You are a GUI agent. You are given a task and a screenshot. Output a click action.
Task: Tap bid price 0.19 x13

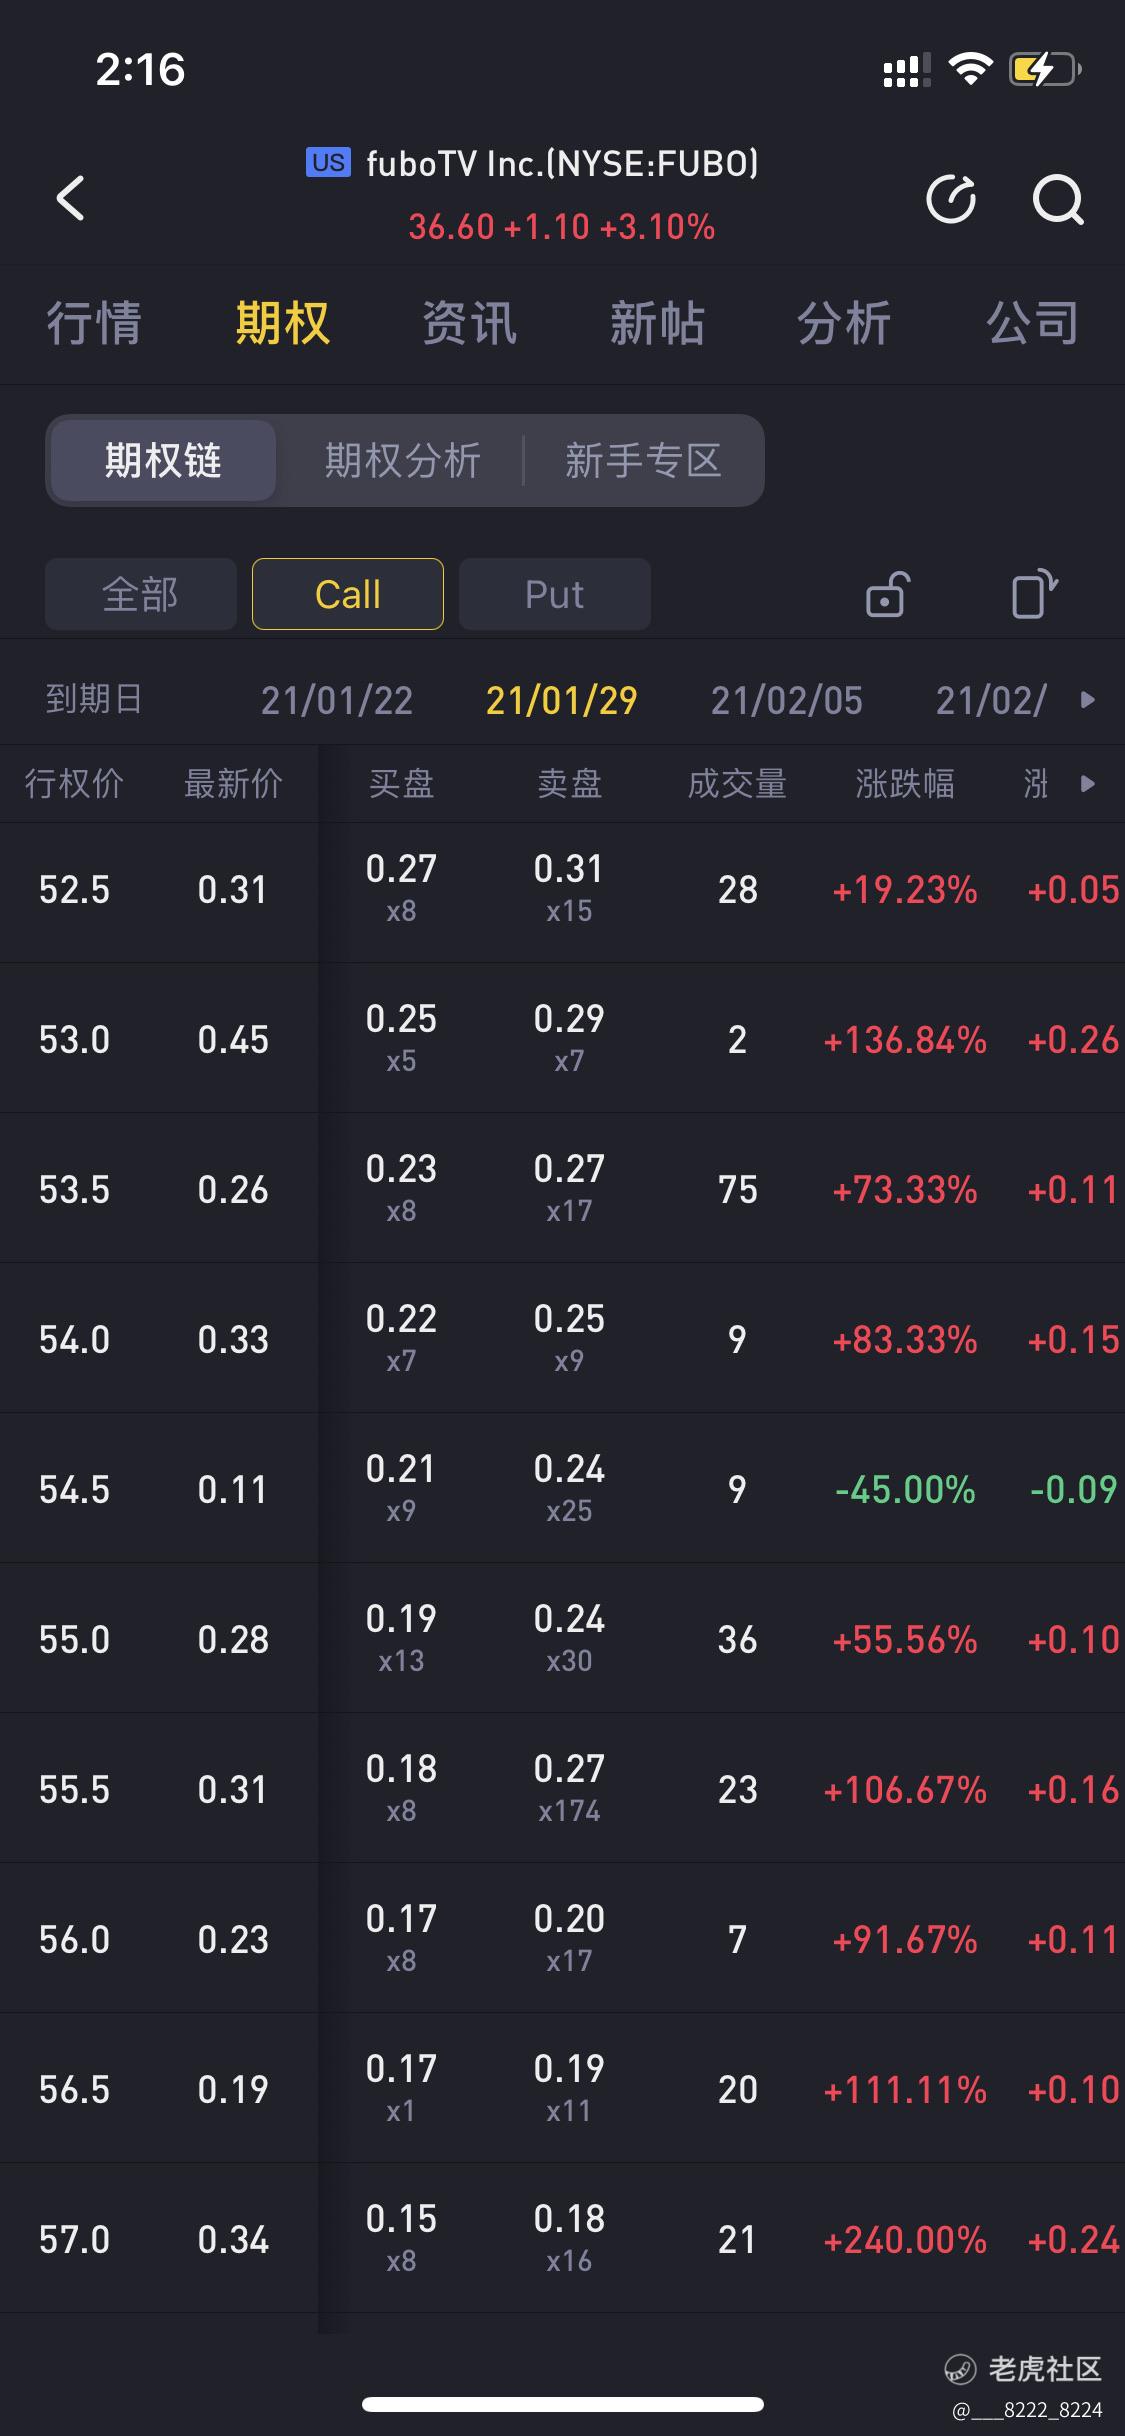pyautogui.click(x=401, y=1637)
